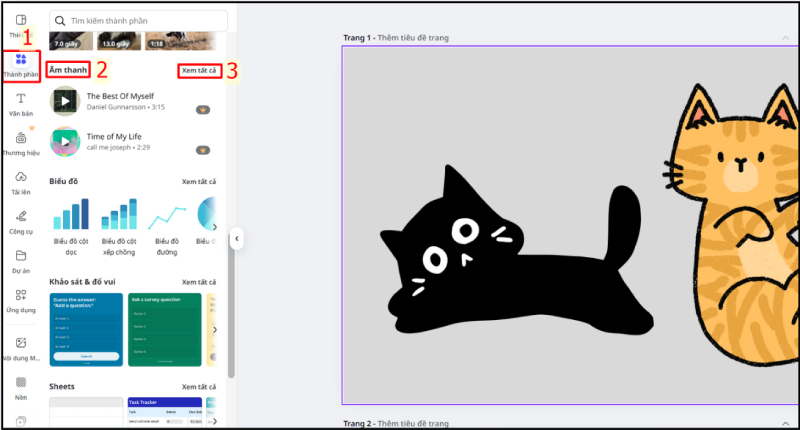Screen dimensions: 800x430
Task: Open Thương hiệu brand panel
Action: pyautogui.click(x=21, y=144)
